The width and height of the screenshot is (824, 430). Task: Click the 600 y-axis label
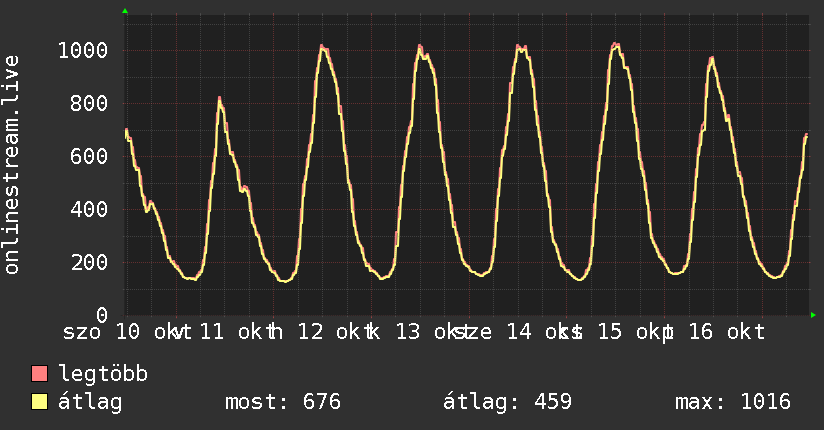pyautogui.click(x=89, y=156)
